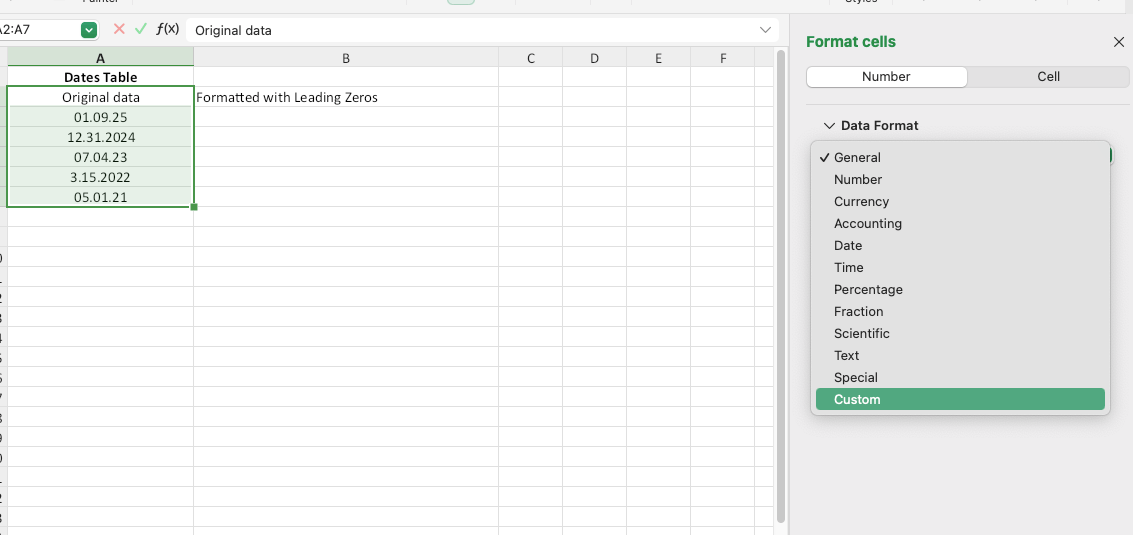This screenshot has height=535, width=1133.
Task: Click the Dates Table title cell
Action: pyautogui.click(x=100, y=77)
